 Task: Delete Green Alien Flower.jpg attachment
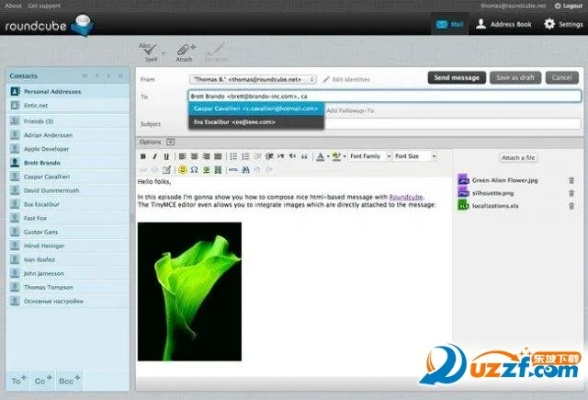pos(572,180)
